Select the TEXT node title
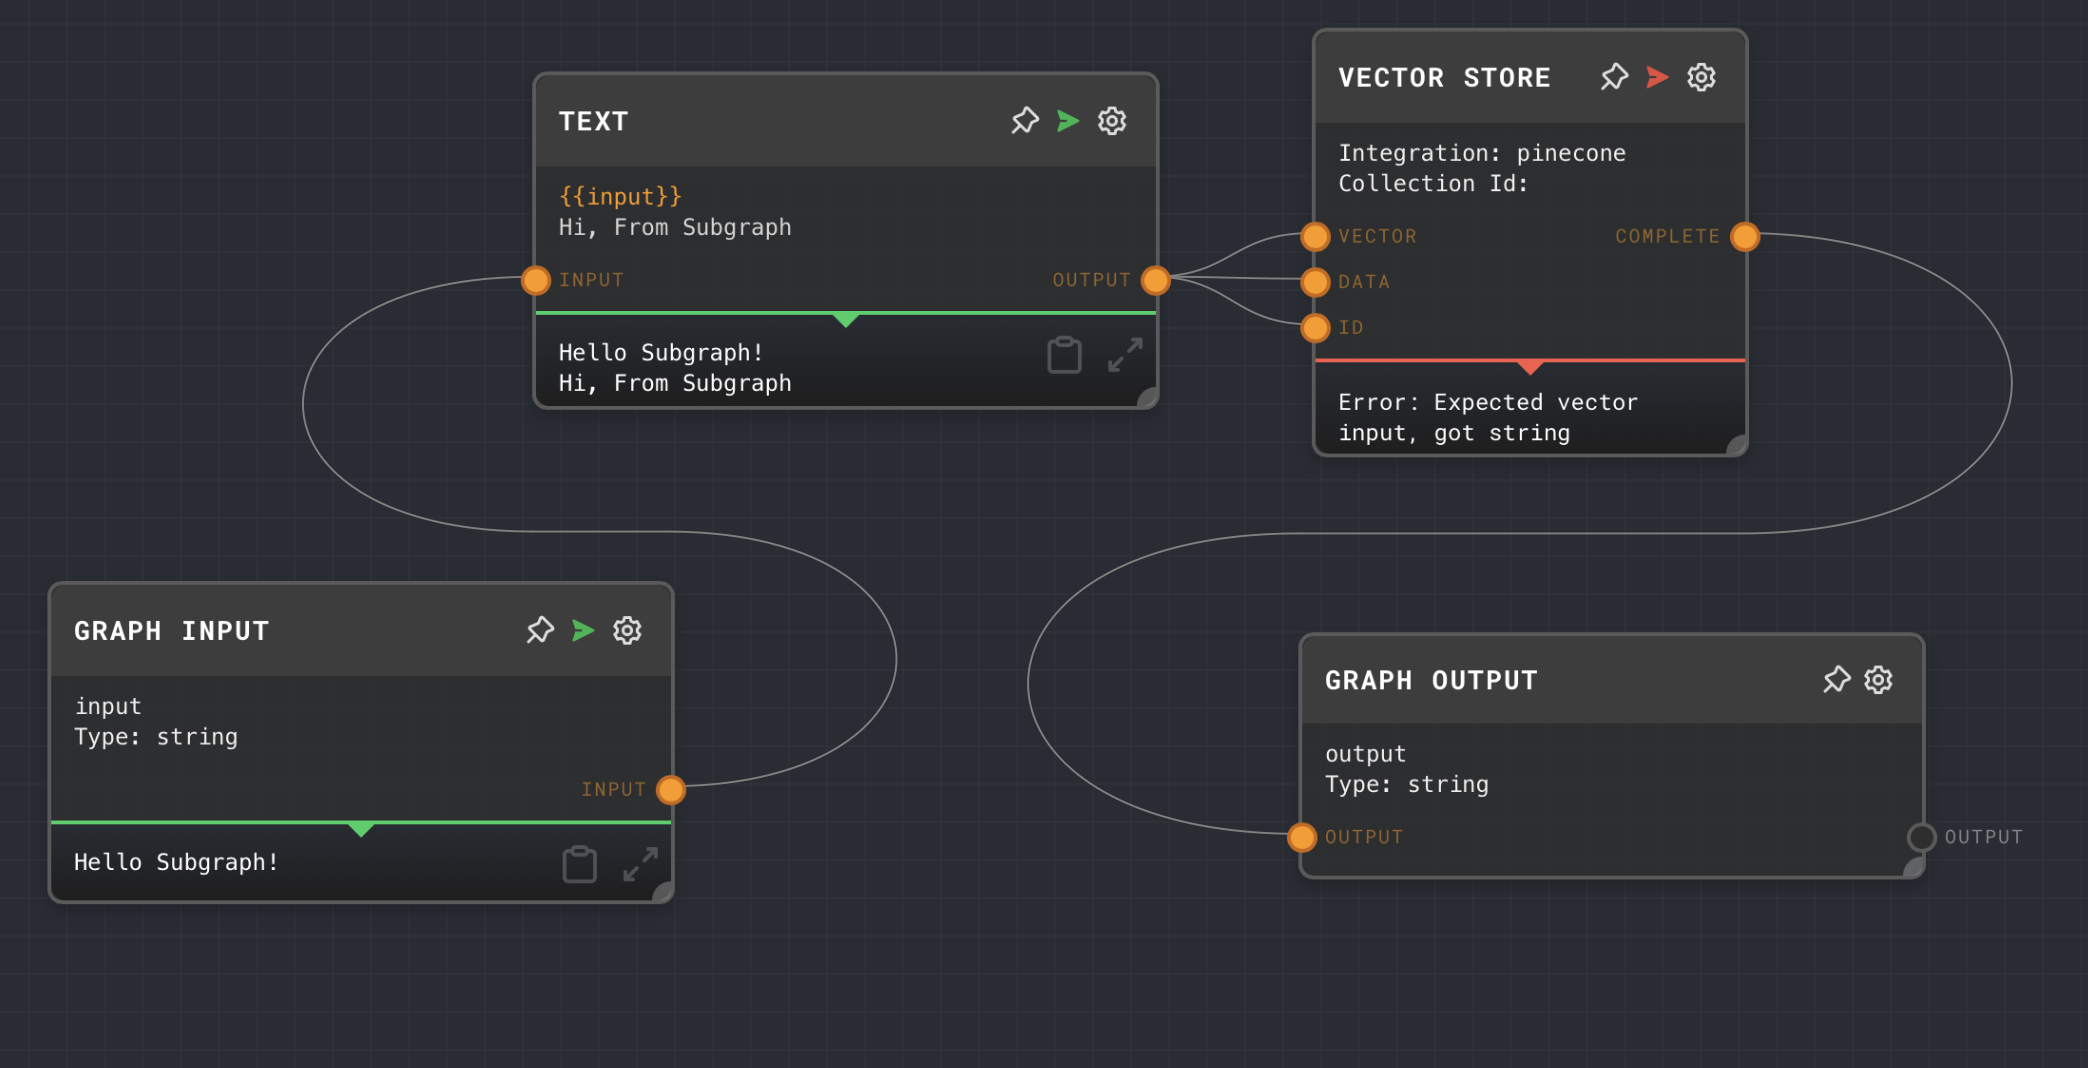The width and height of the screenshot is (2088, 1068). coord(593,121)
